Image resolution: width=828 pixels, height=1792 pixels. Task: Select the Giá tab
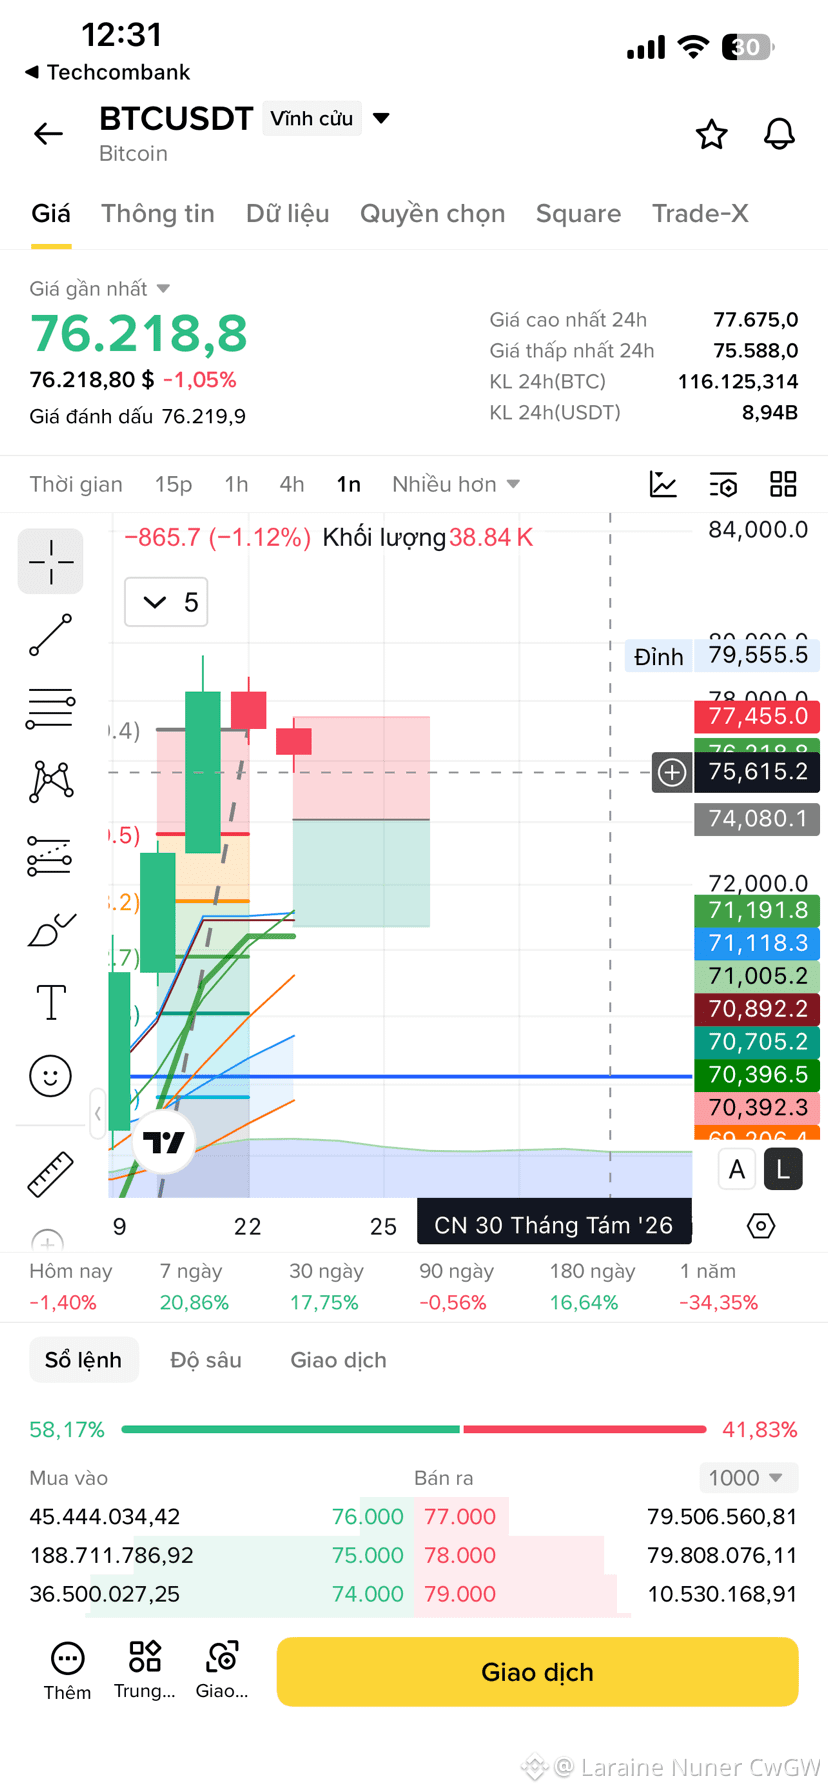51,213
